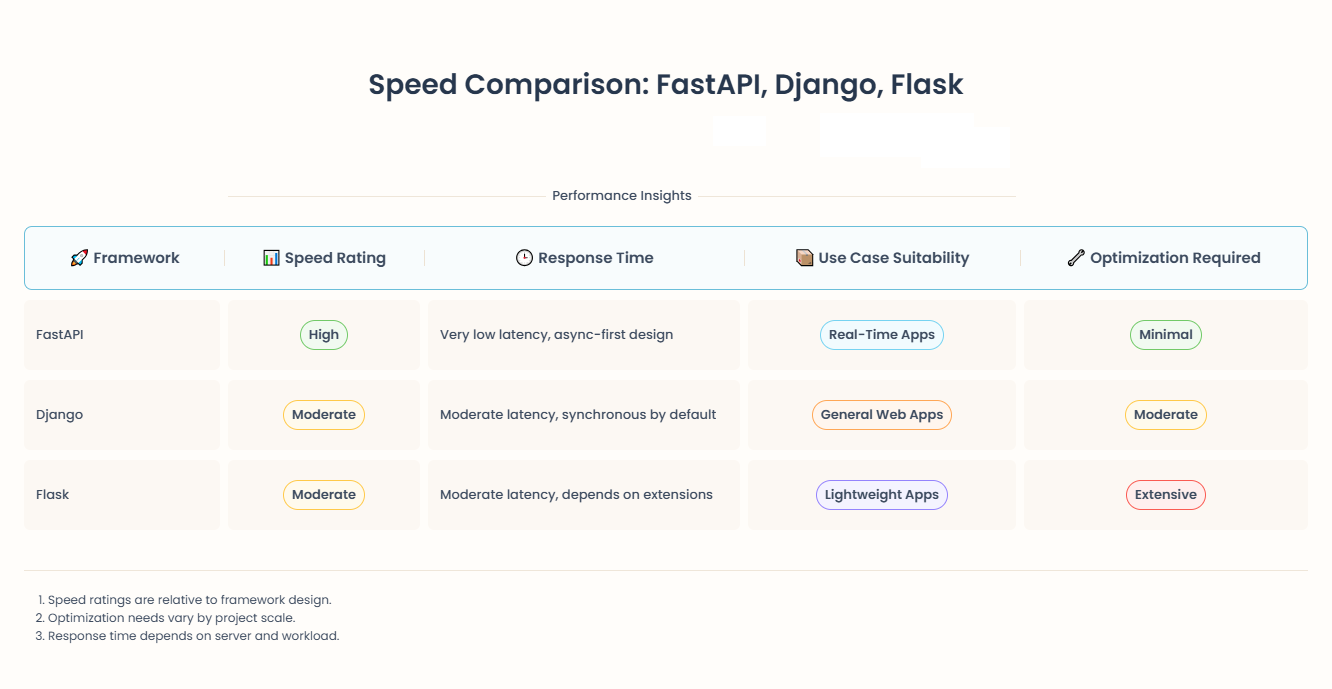Click the Response Time column header text

[x=595, y=258]
